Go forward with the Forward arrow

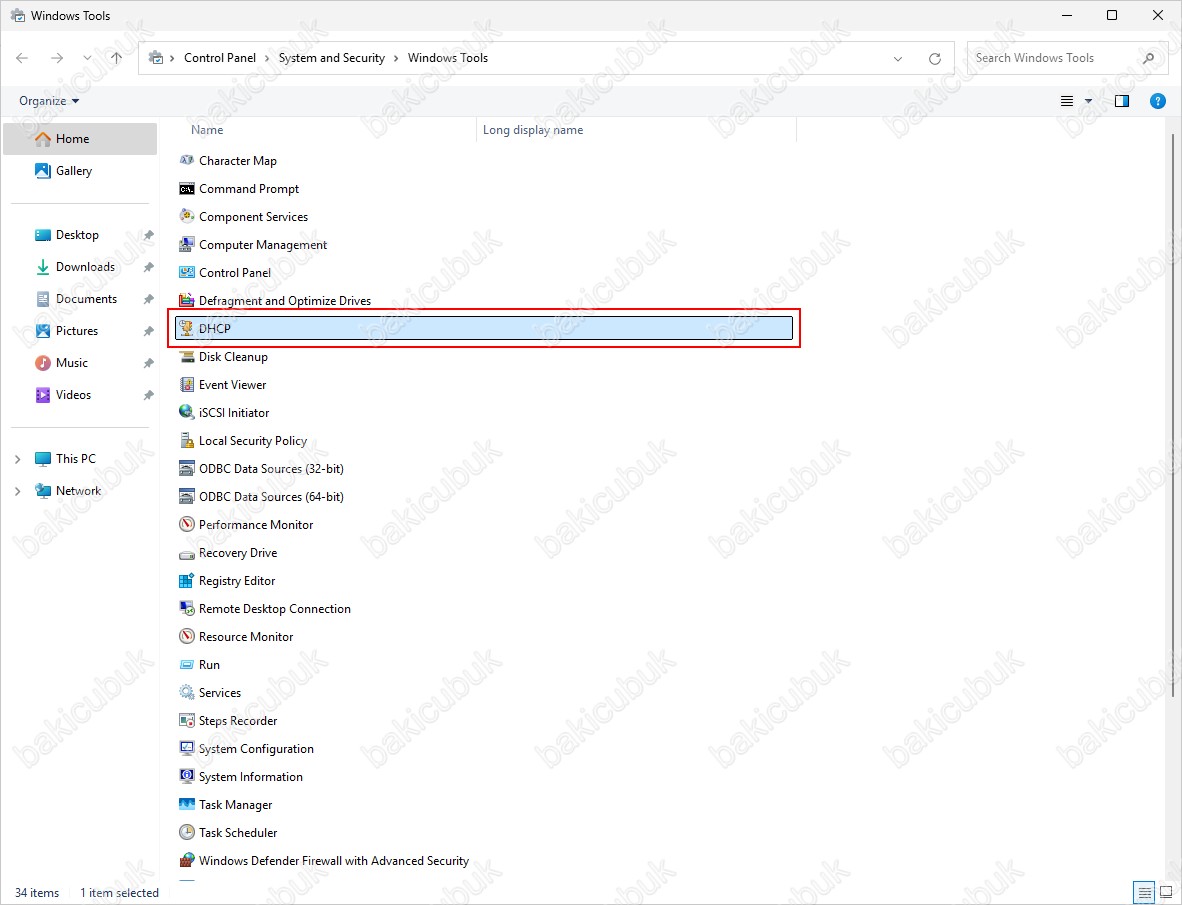[57, 58]
